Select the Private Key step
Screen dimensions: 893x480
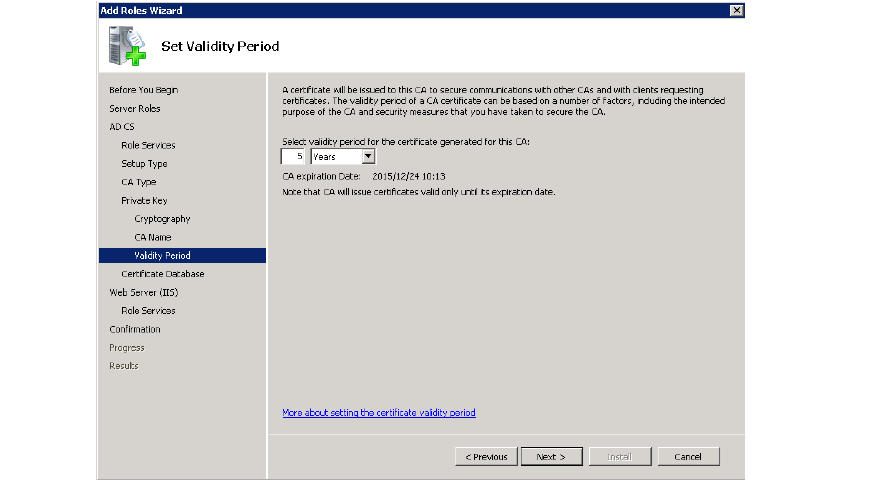tap(144, 200)
